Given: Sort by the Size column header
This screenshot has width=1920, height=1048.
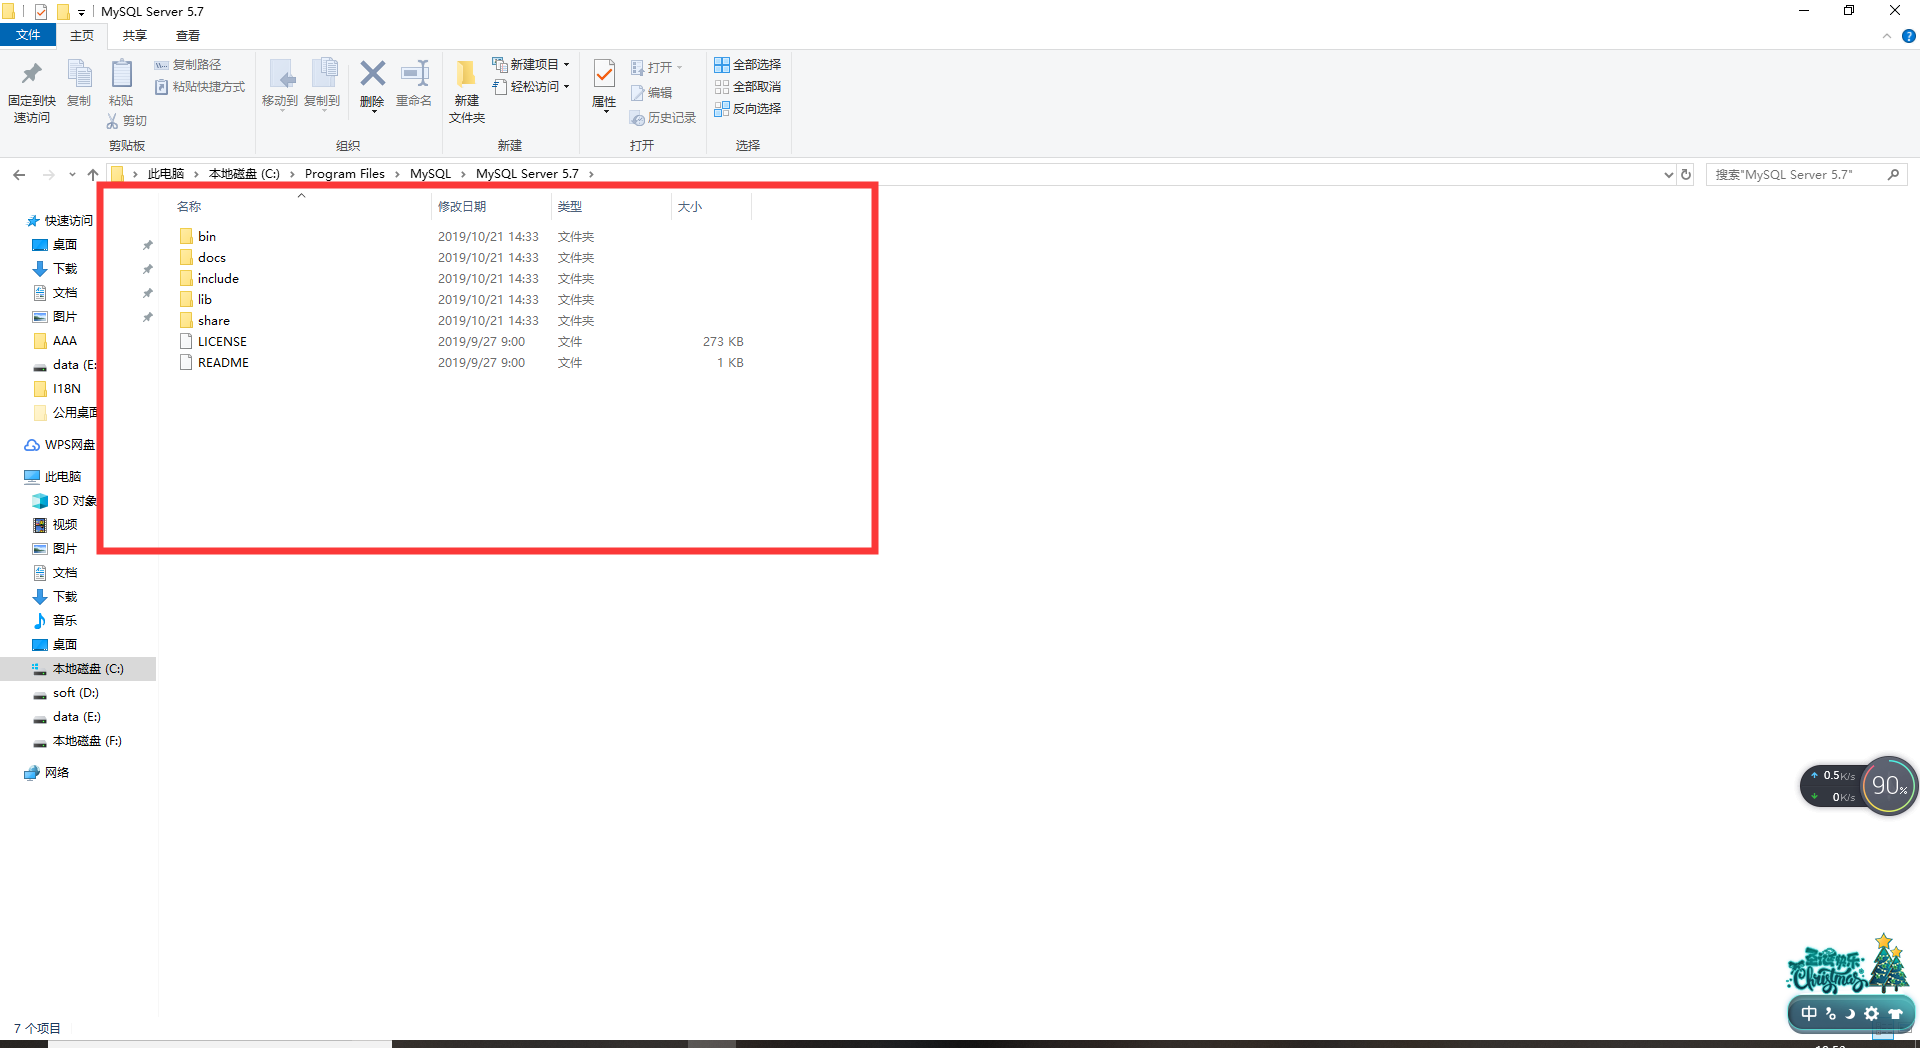Looking at the screenshot, I should [690, 207].
